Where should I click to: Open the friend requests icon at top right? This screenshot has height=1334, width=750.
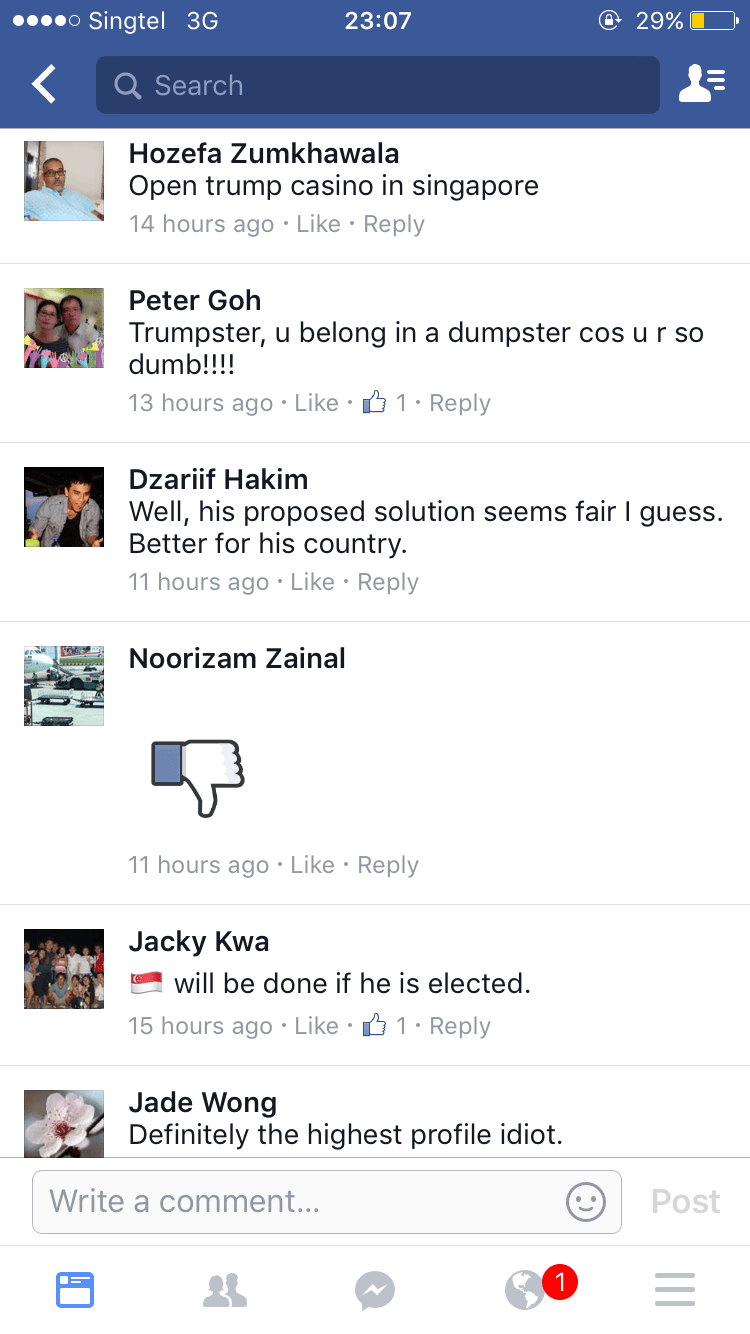pyautogui.click(x=702, y=85)
